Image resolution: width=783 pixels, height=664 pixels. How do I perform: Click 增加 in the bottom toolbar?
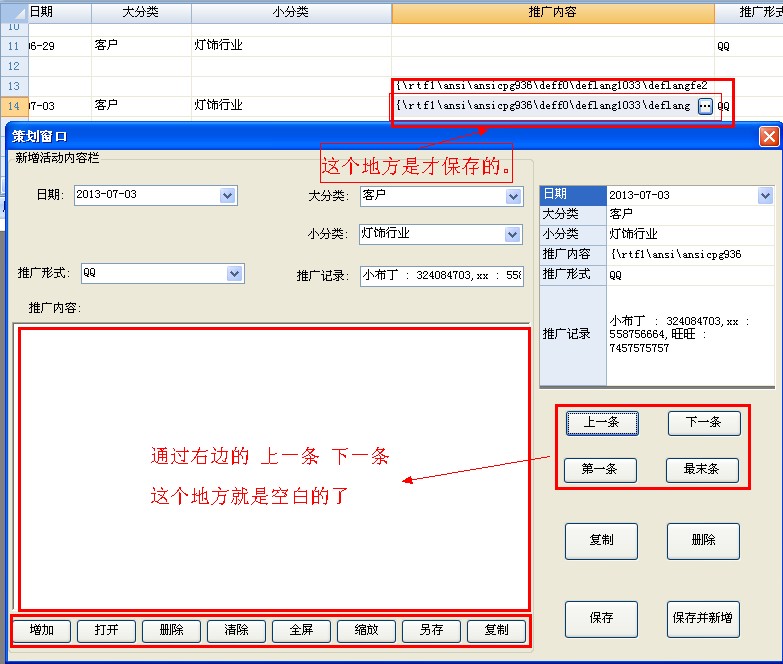(42, 631)
